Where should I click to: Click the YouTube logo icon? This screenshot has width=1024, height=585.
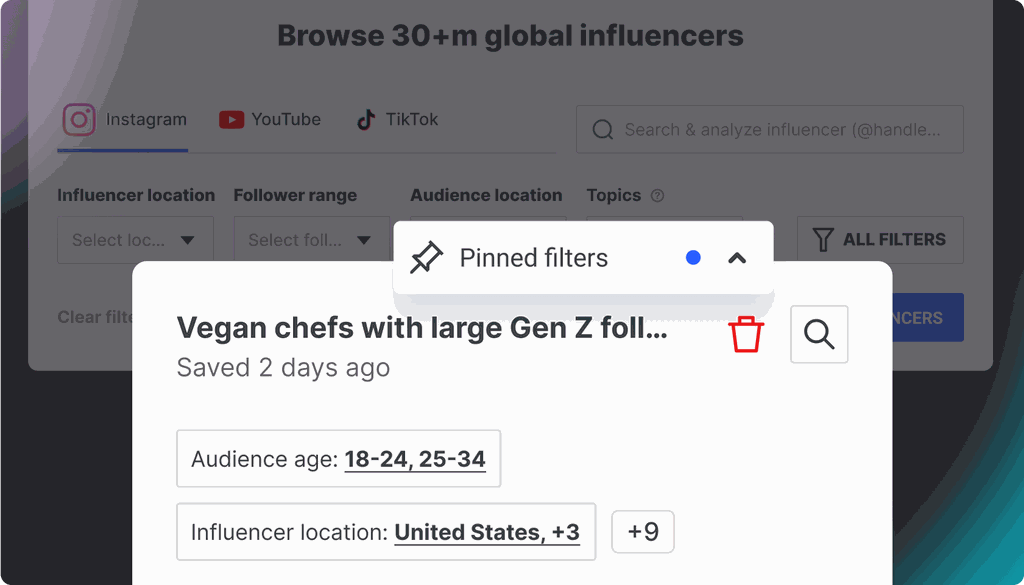231,120
